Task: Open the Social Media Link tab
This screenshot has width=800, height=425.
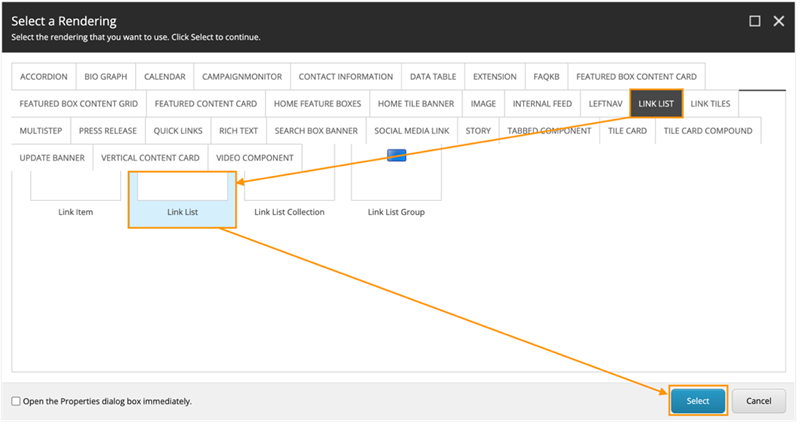Action: (412, 131)
